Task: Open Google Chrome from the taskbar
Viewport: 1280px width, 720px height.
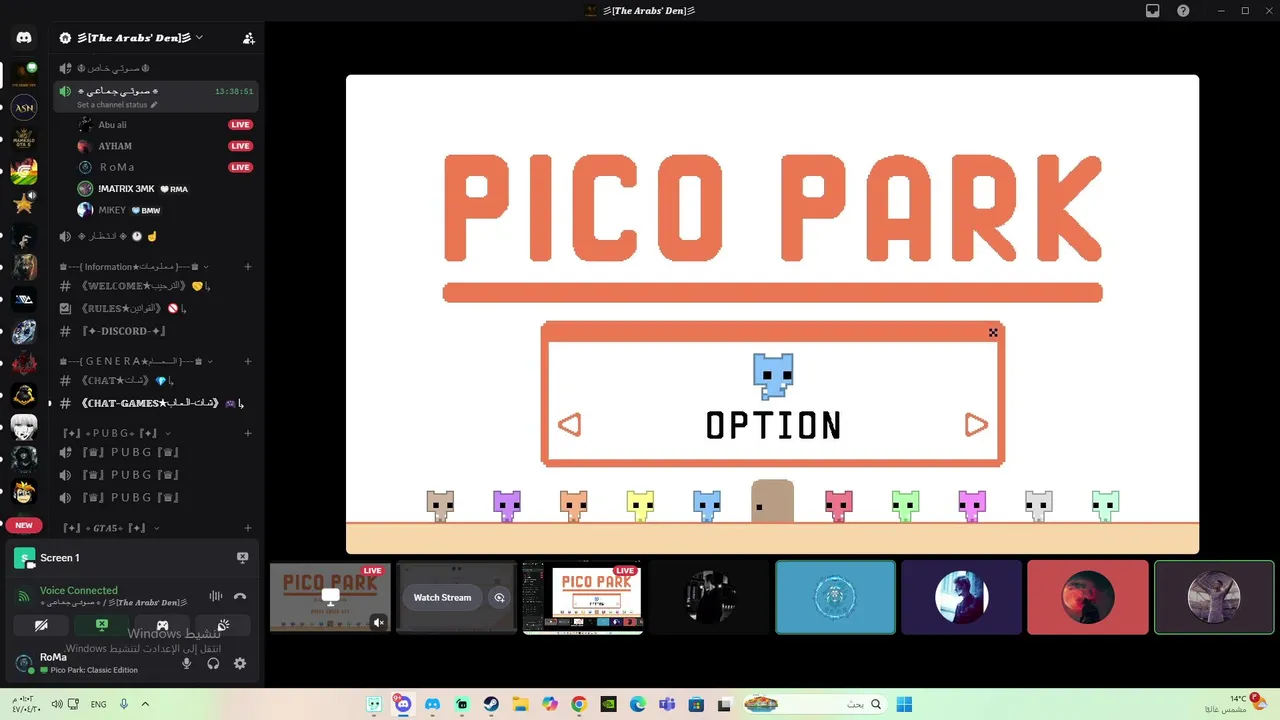Action: tap(579, 704)
